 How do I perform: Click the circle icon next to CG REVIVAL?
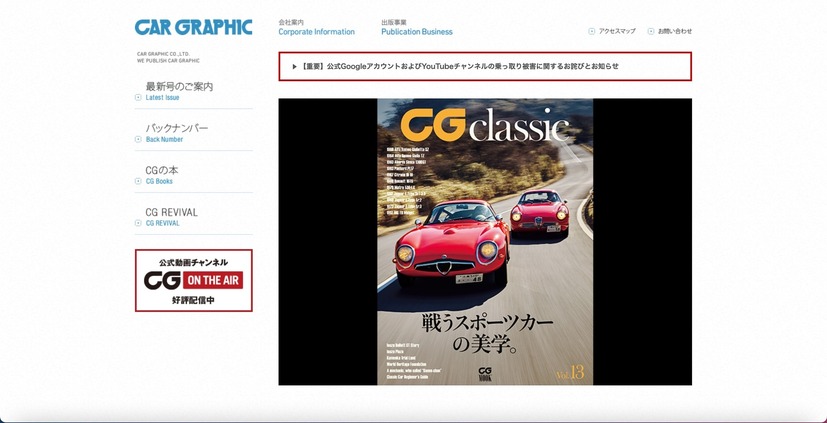[138, 223]
